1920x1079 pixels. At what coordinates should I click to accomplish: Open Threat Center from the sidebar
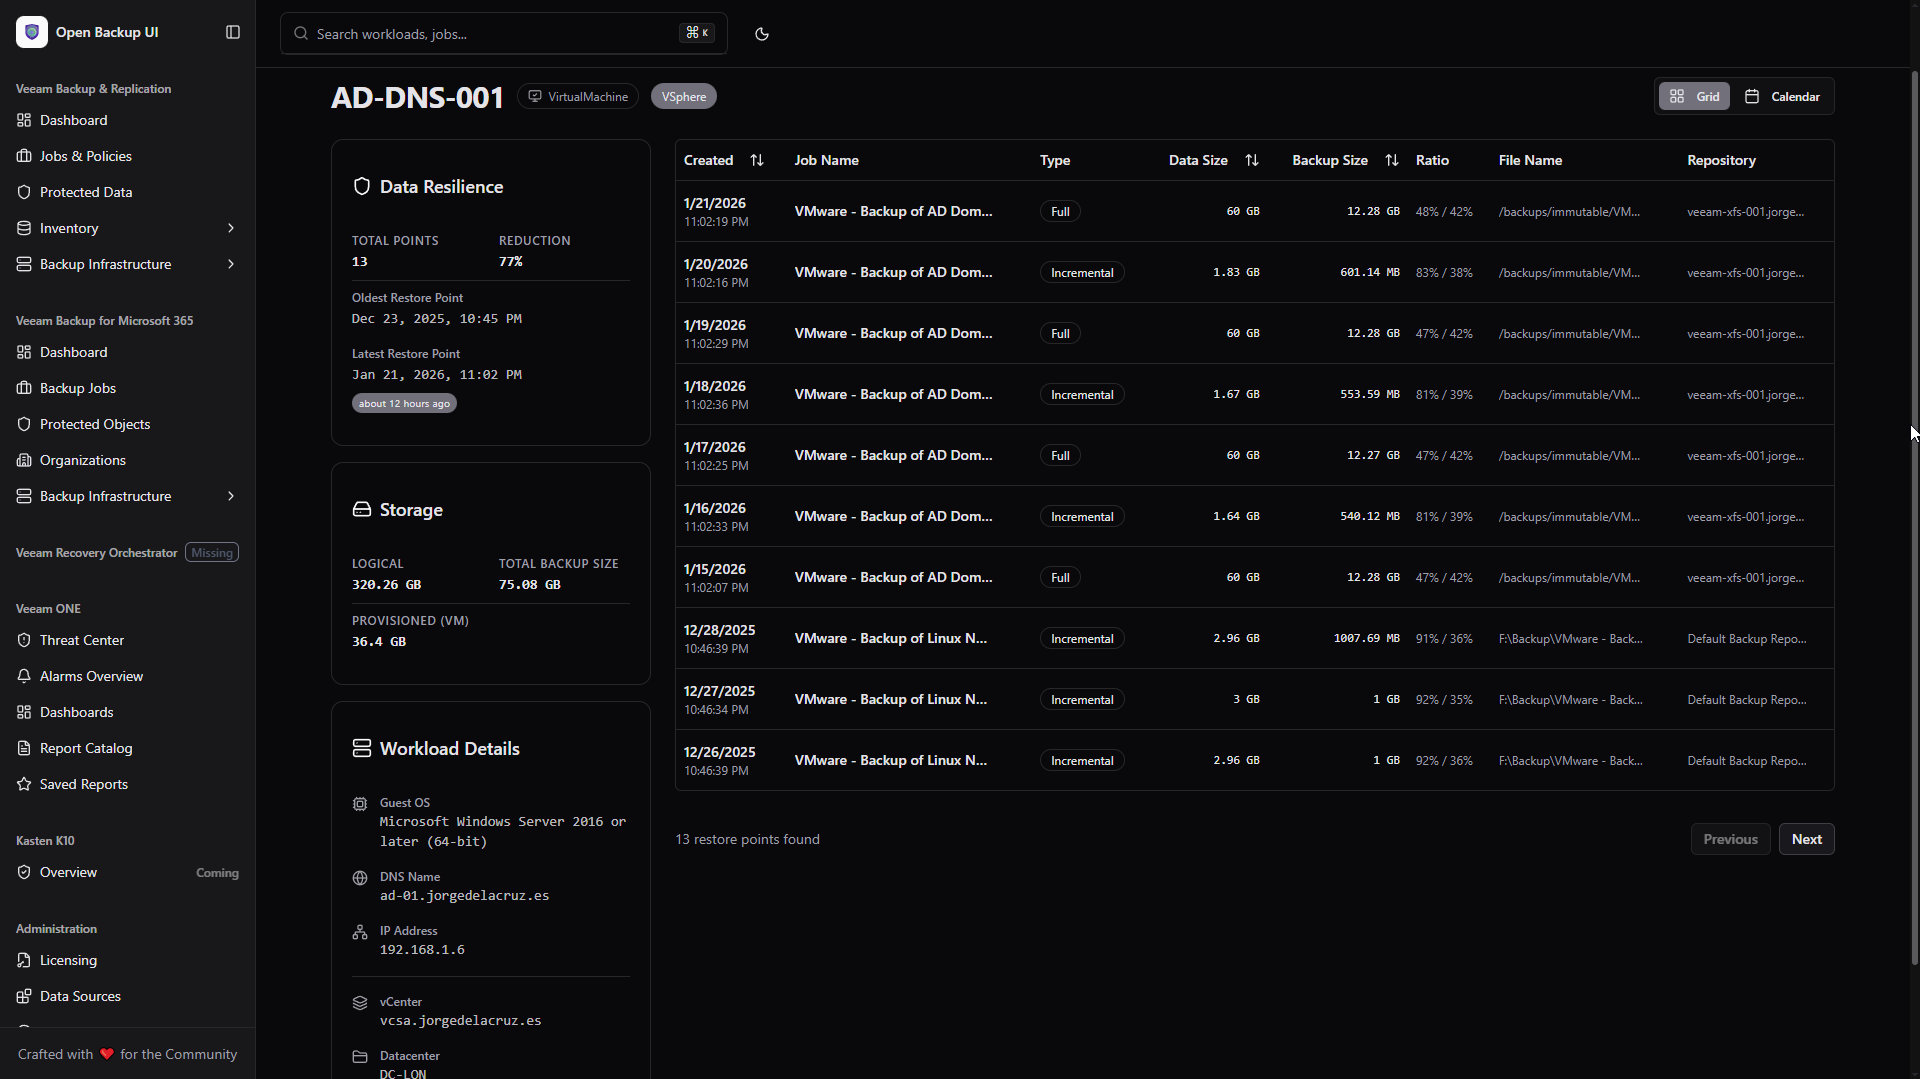[81, 640]
